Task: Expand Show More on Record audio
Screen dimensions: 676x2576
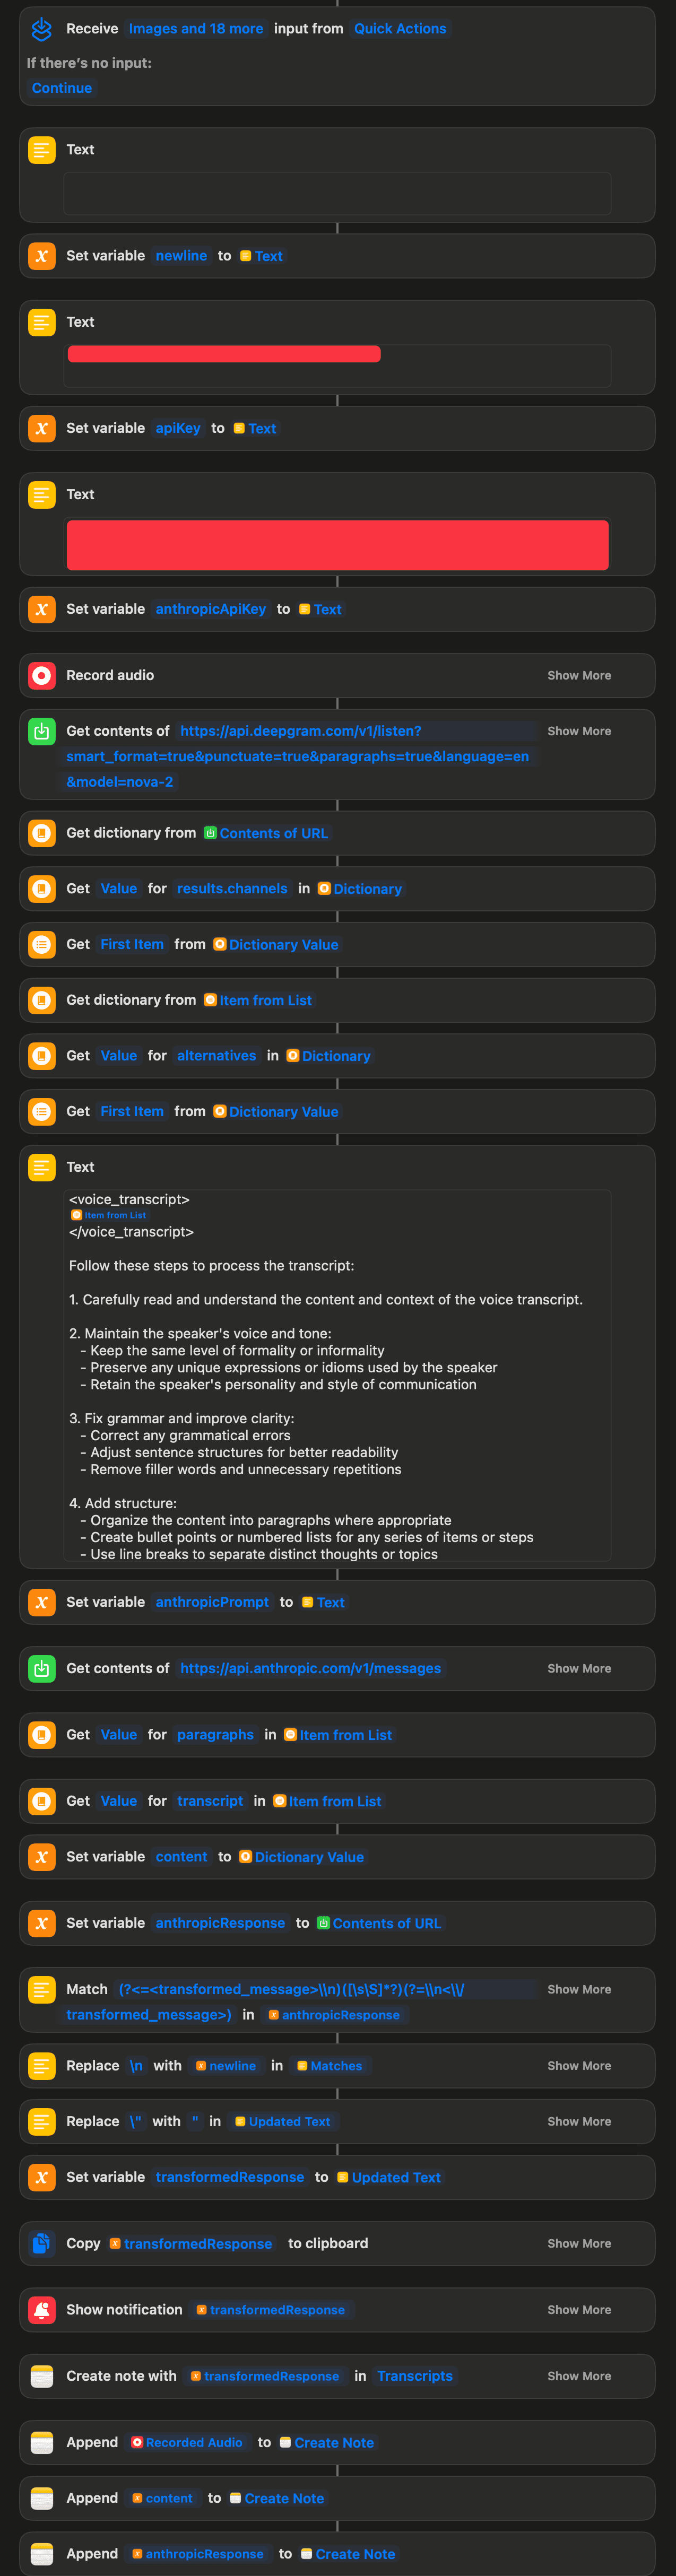Action: 579,675
